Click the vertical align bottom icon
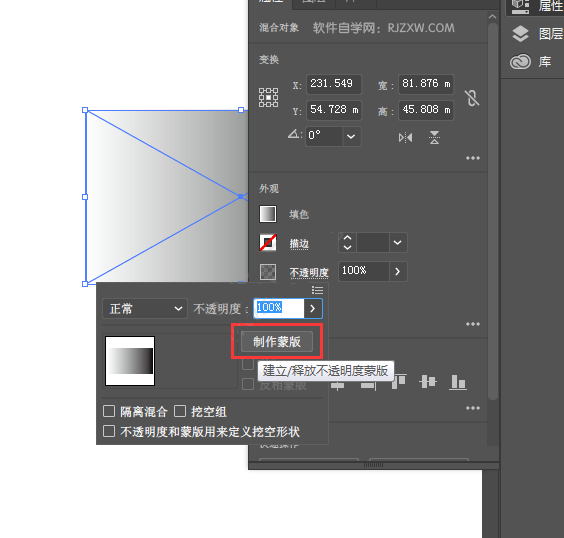 click(x=458, y=382)
